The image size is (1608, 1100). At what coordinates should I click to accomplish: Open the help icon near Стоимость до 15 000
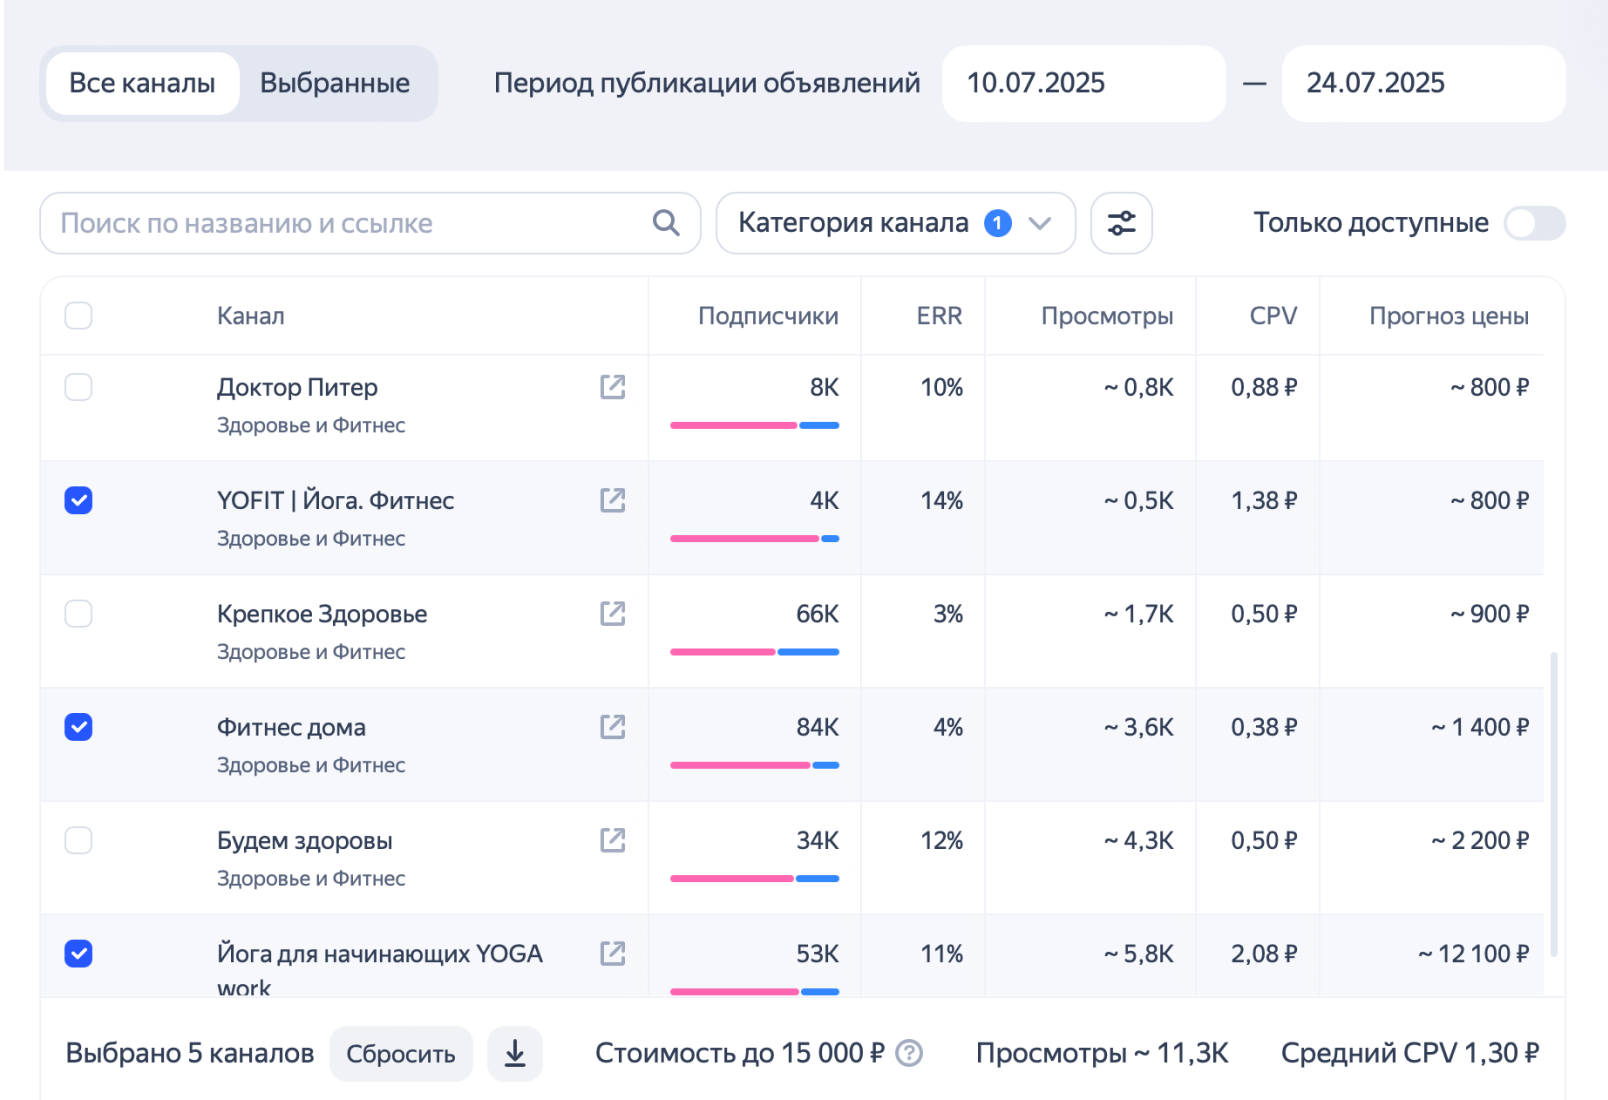tap(908, 1053)
